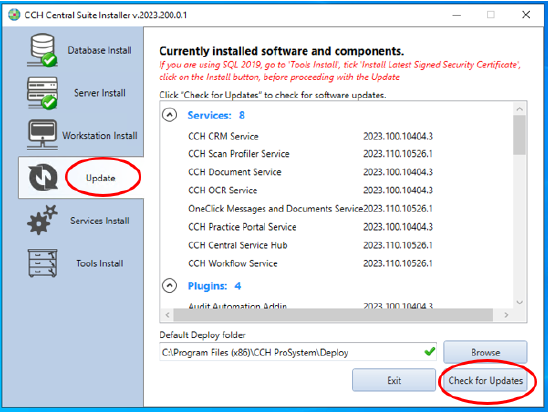
Task: Select the CCH OCR Service row
Action: (x=310, y=190)
